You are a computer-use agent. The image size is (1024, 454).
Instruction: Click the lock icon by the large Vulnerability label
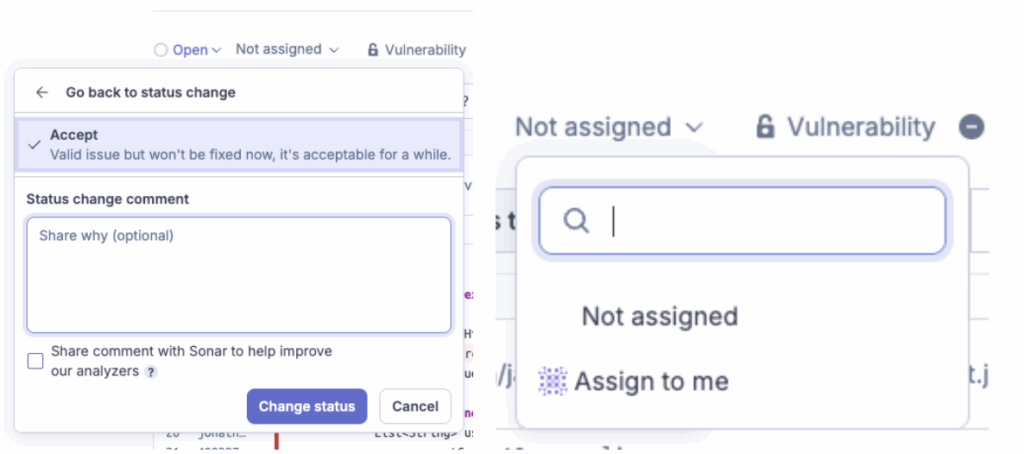point(765,127)
